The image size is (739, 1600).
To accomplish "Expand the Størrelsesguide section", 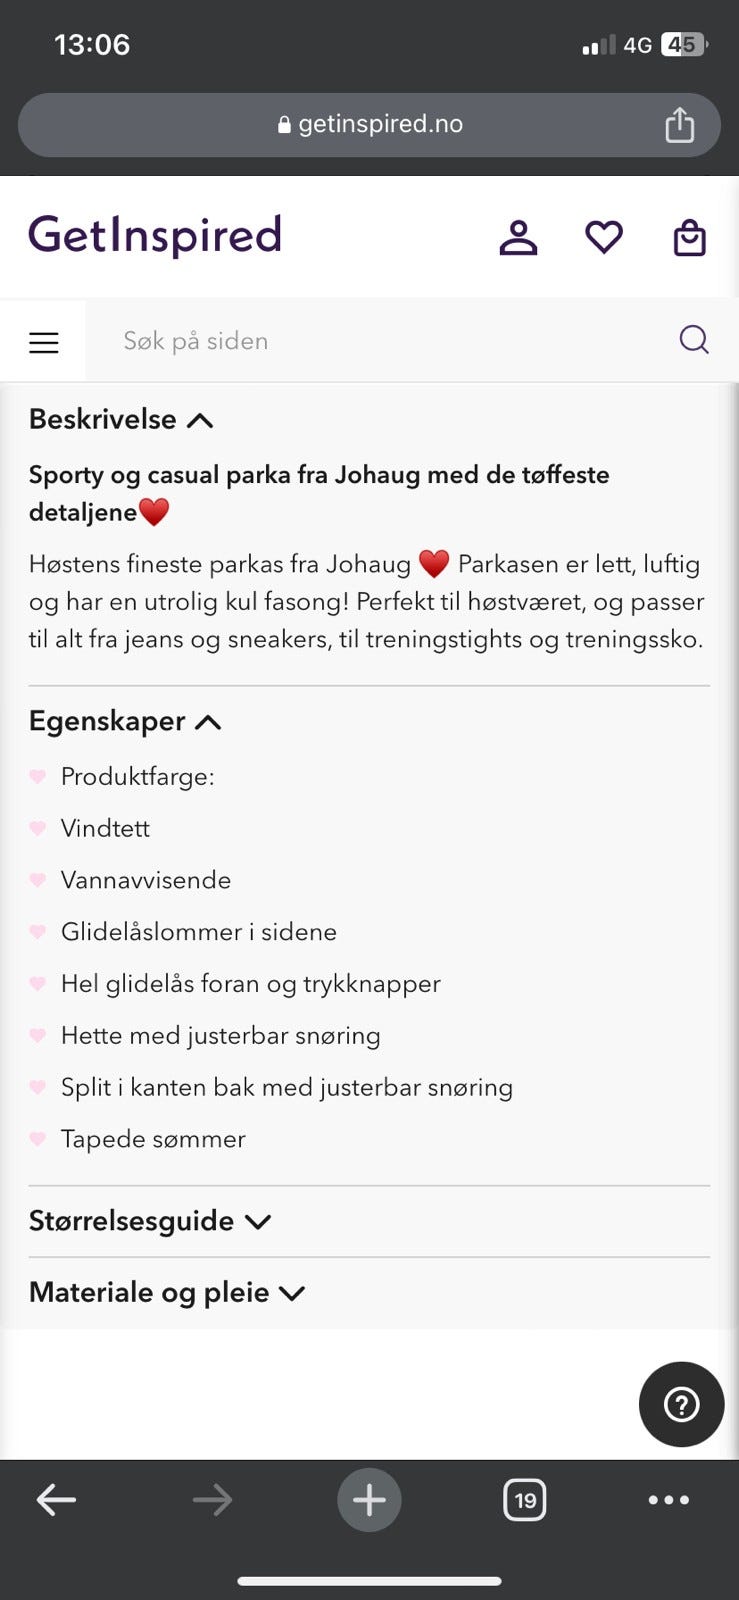I will pos(150,1221).
